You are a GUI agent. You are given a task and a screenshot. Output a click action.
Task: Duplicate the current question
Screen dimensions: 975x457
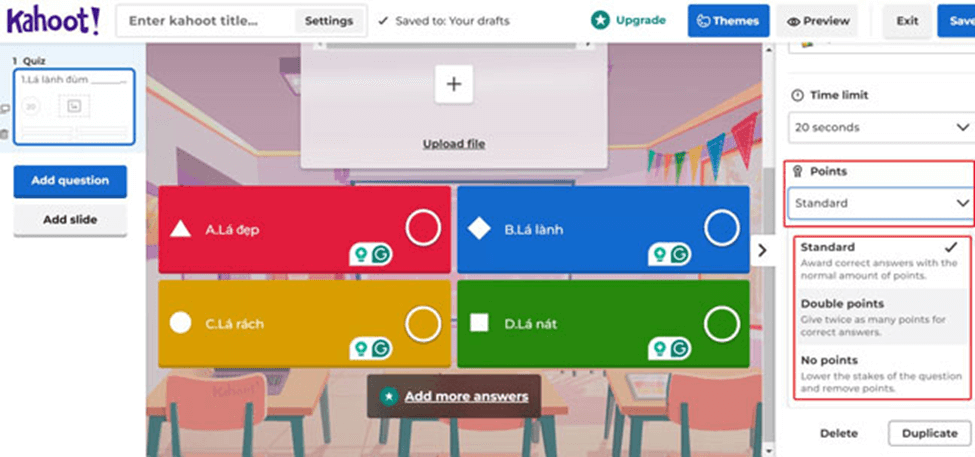coord(930,433)
